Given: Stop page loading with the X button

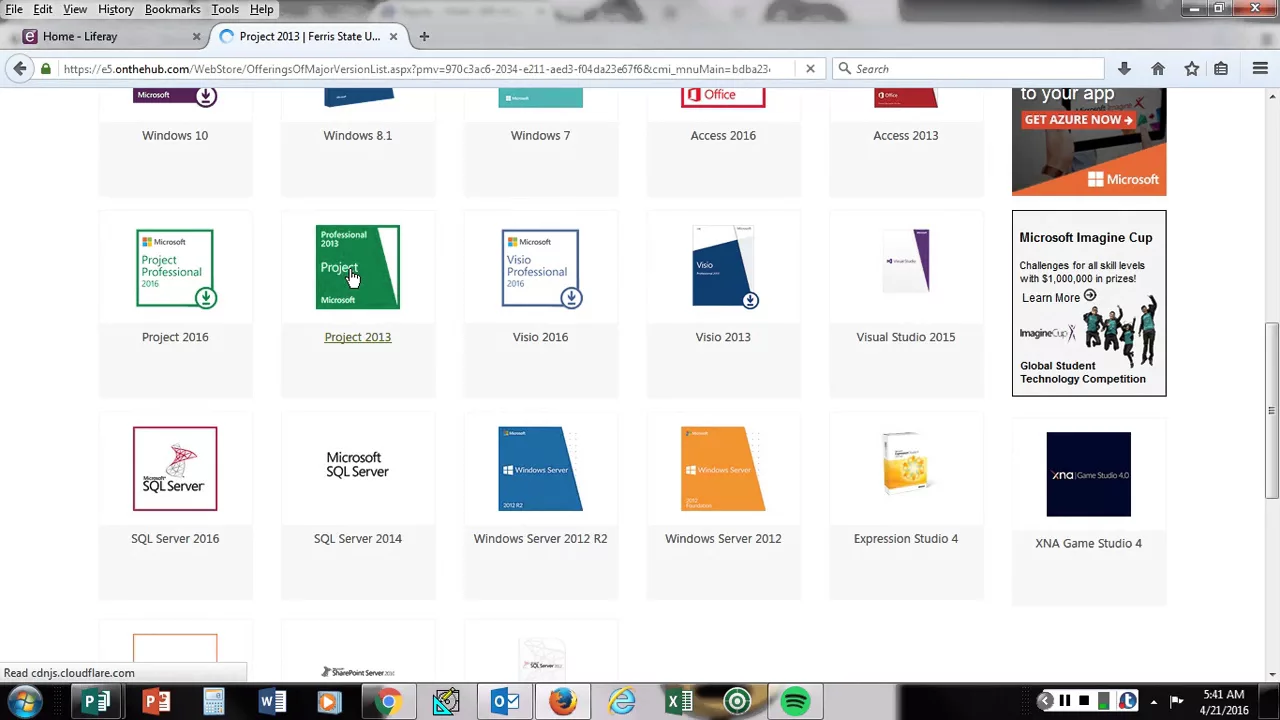Looking at the screenshot, I should [x=810, y=69].
